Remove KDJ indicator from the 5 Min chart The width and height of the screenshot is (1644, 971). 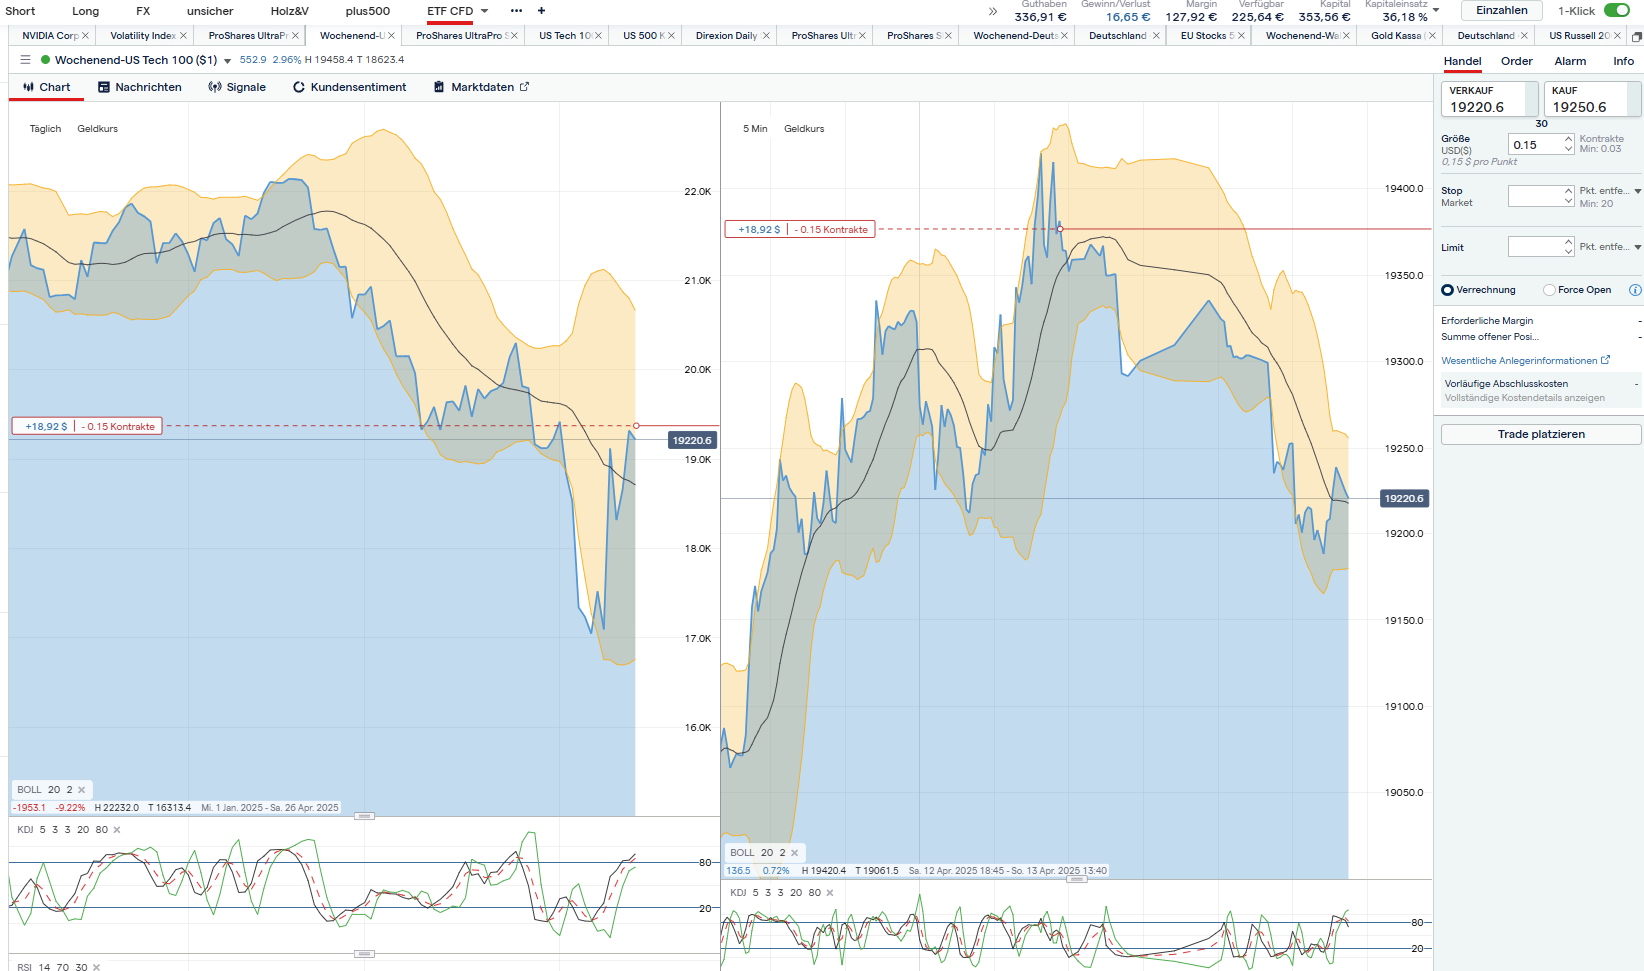830,893
